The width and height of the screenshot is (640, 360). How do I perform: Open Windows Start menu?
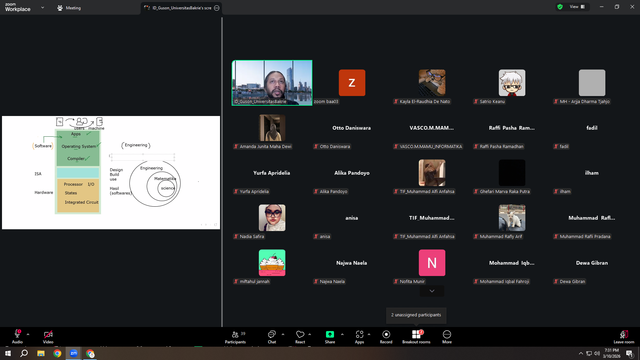(8, 353)
